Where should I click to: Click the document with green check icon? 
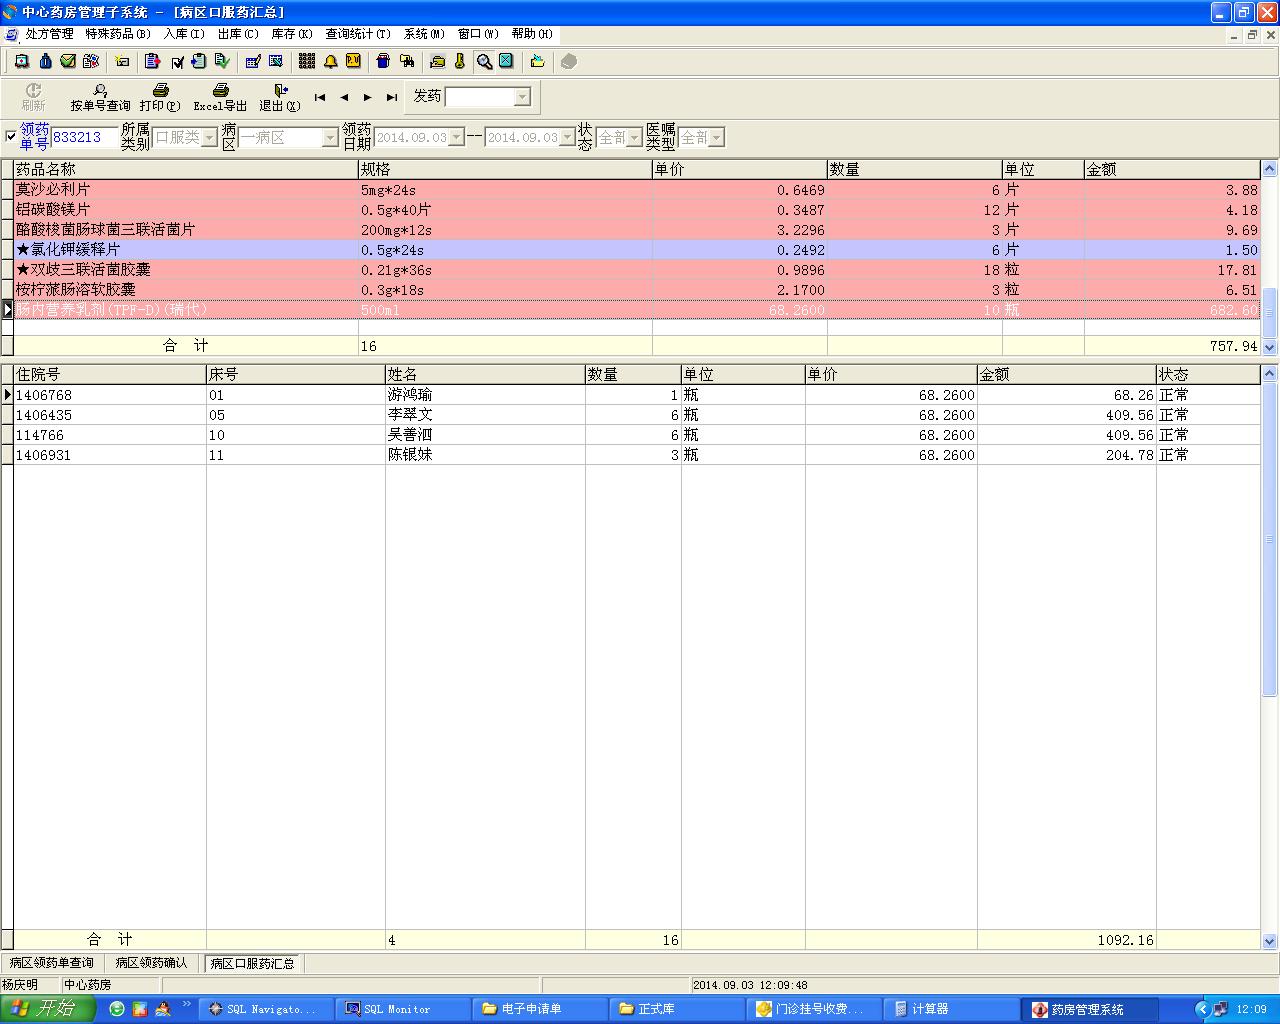(x=222, y=62)
